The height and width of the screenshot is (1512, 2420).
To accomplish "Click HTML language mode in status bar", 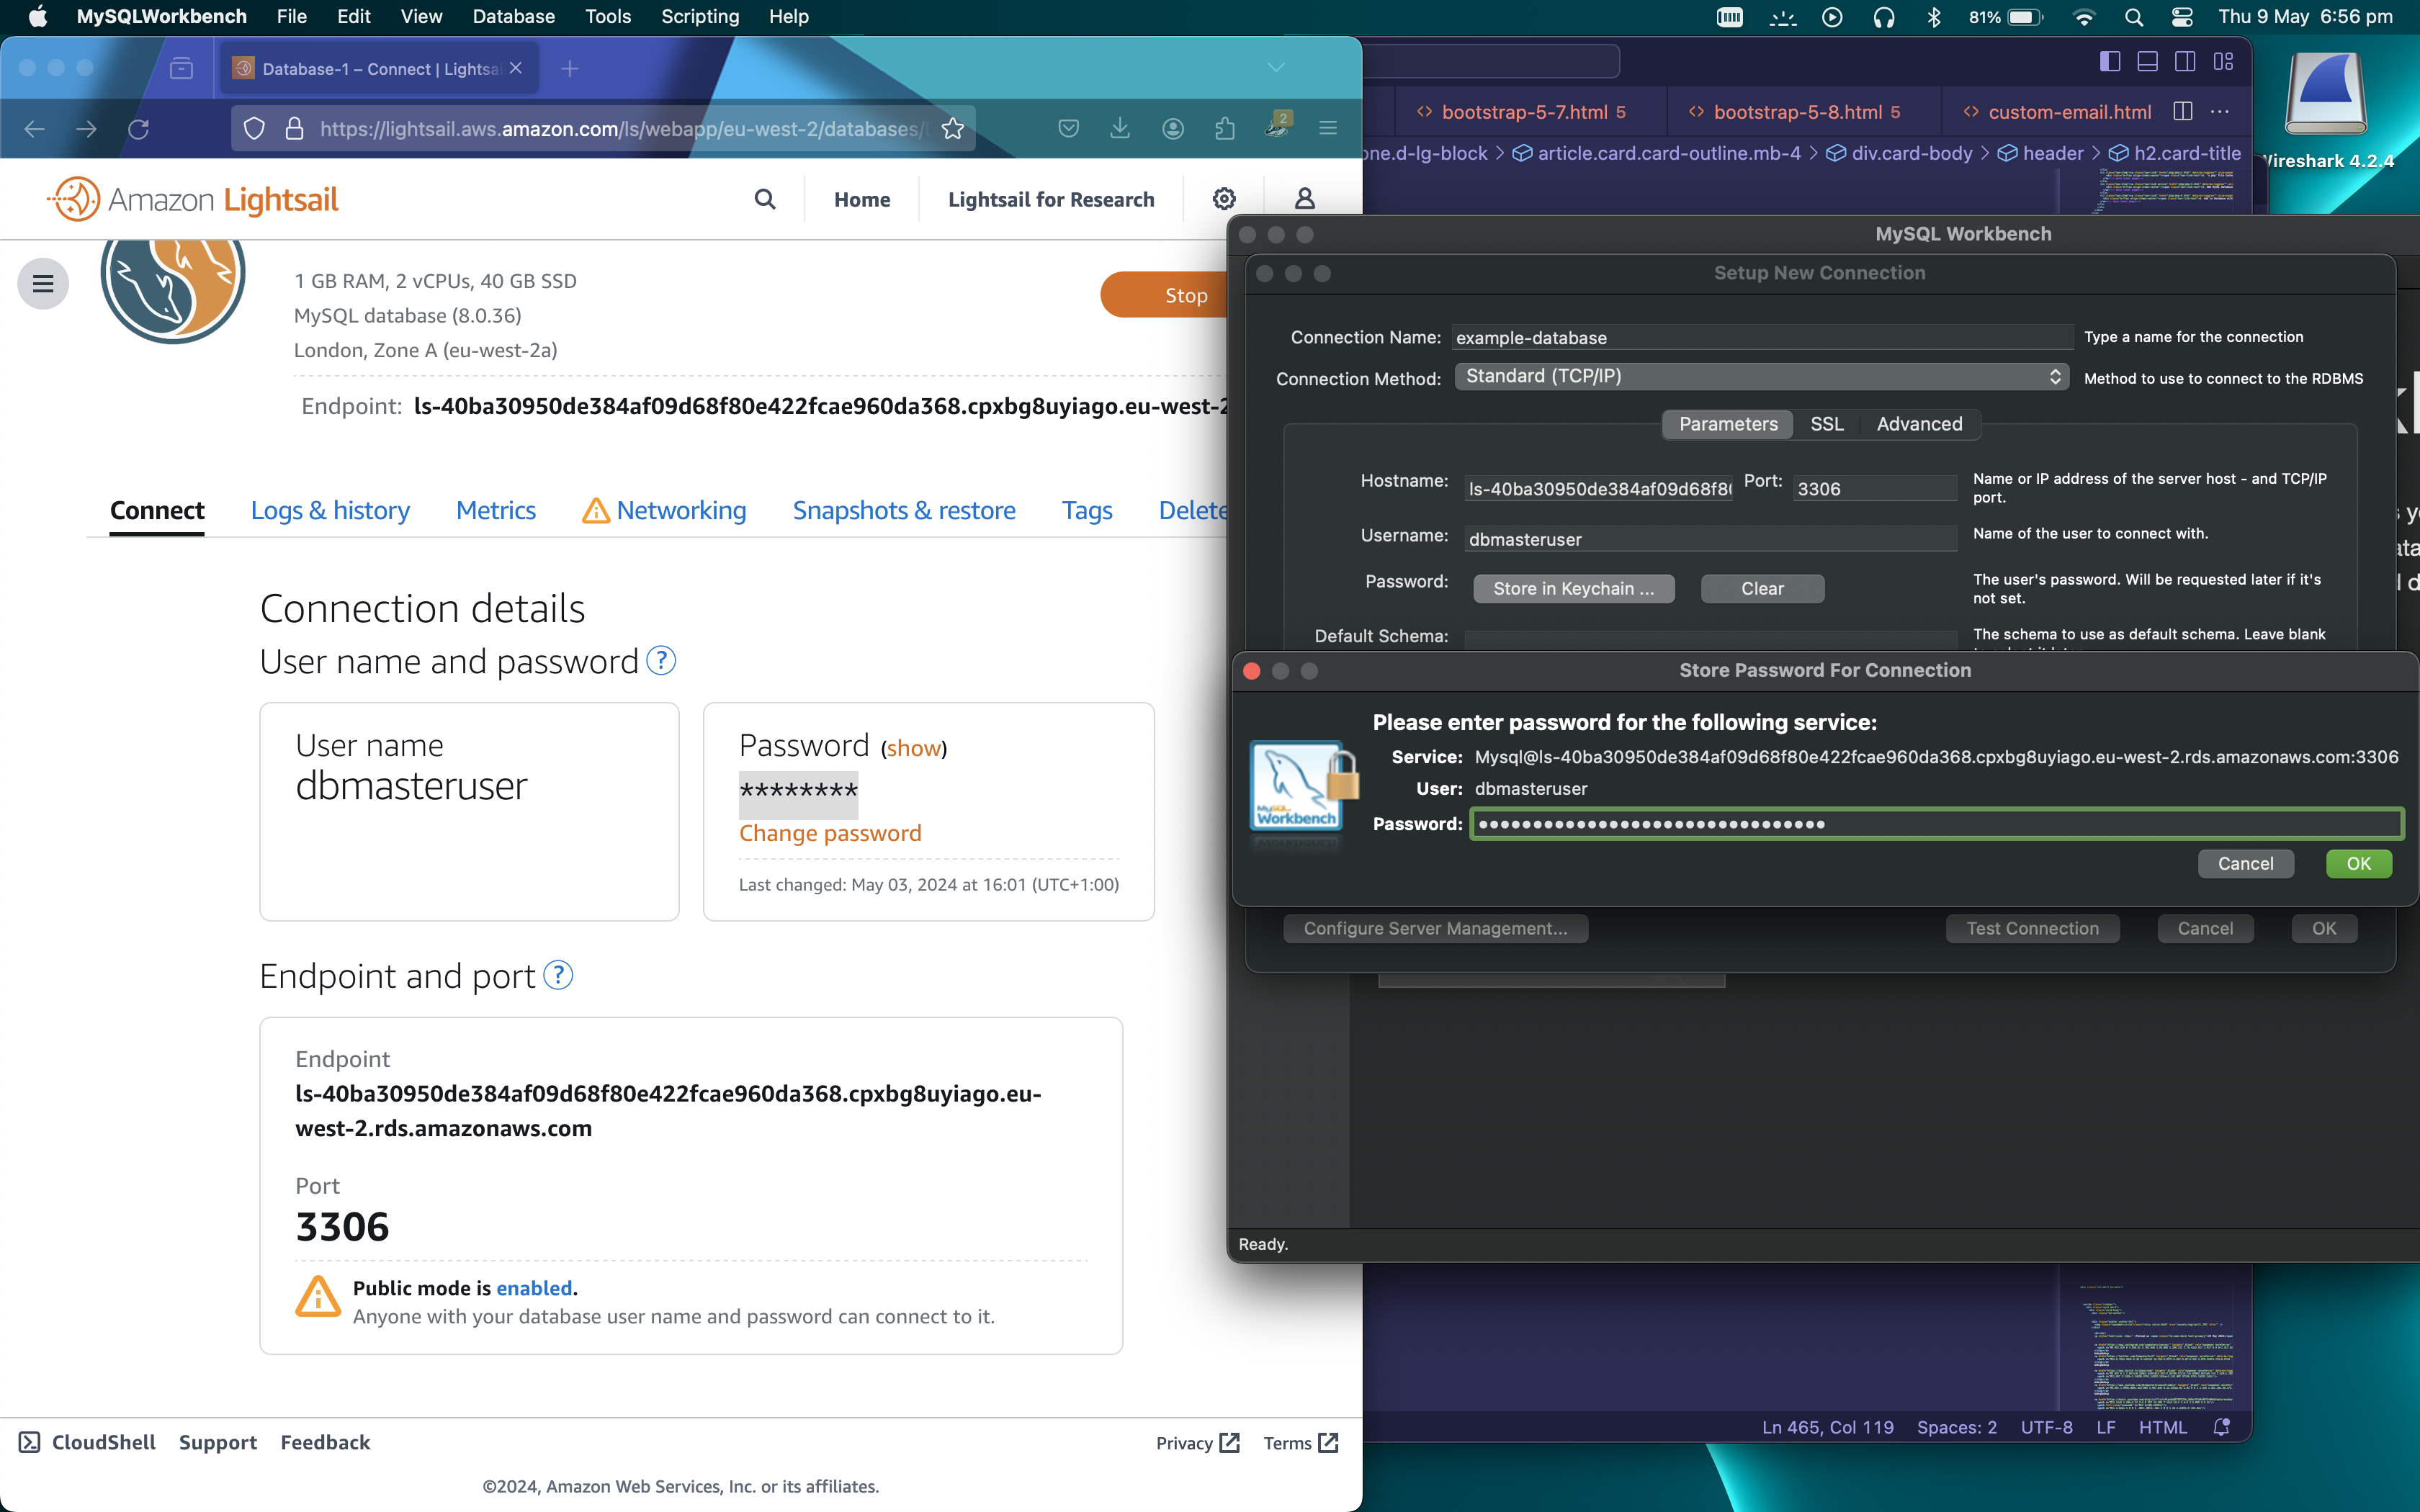I will (x=2162, y=1427).
